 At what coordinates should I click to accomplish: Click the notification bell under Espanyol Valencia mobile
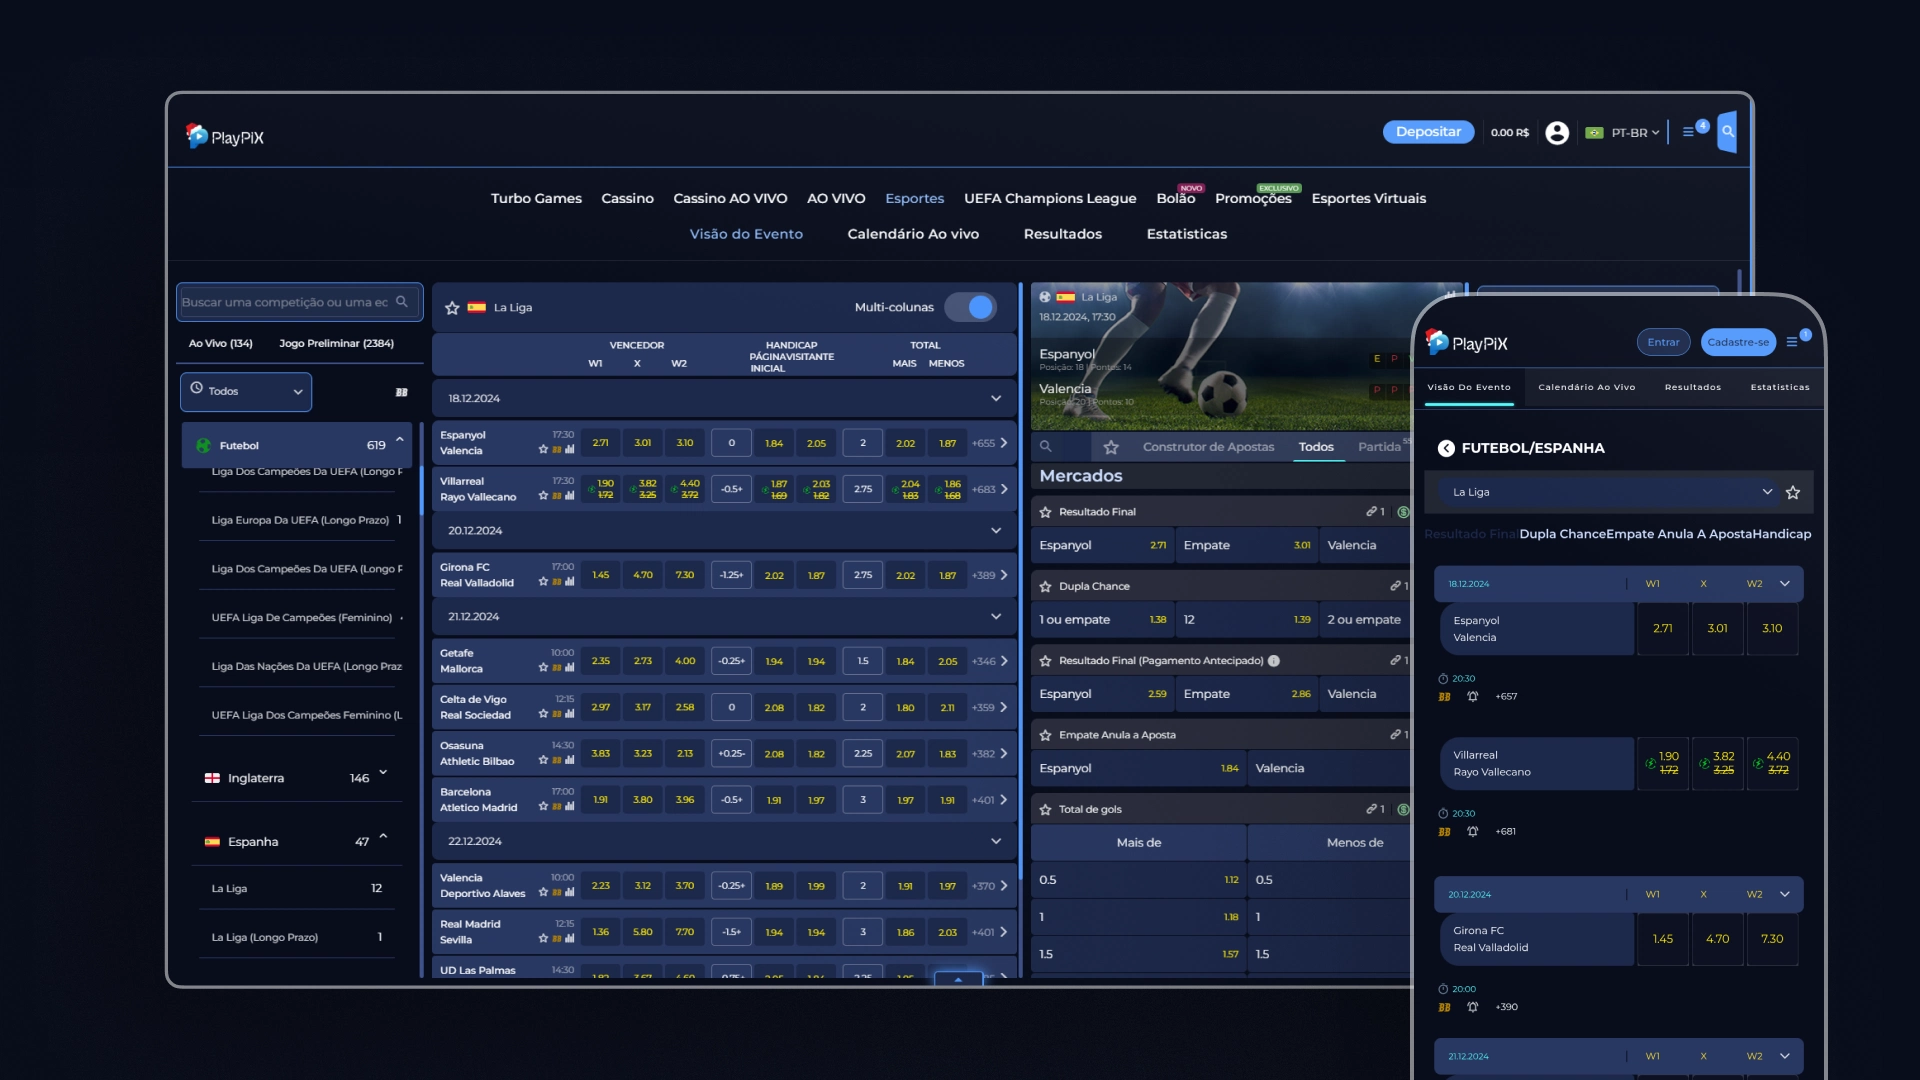tap(1472, 697)
